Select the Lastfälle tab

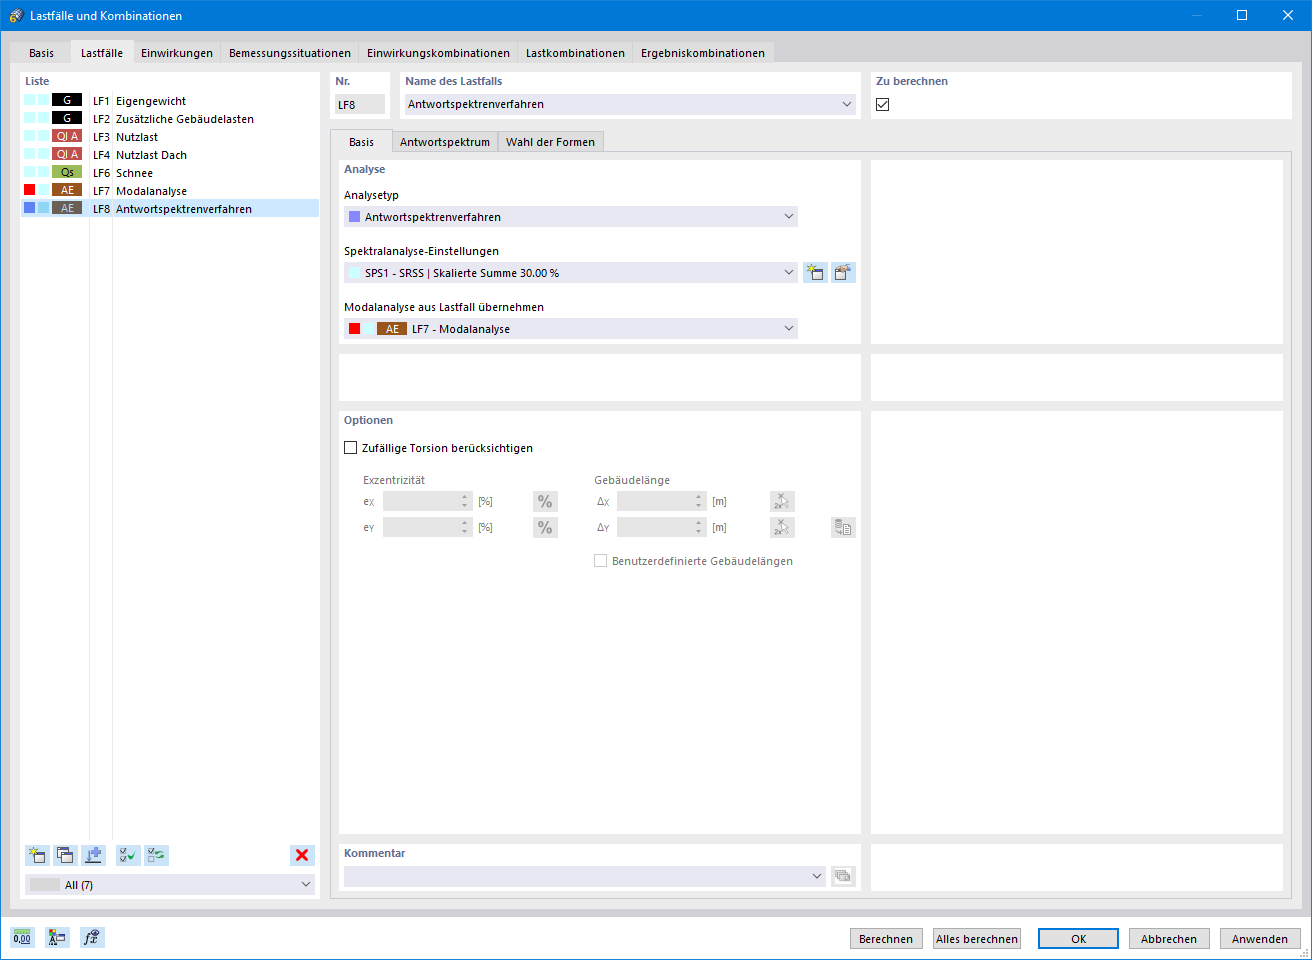point(102,52)
